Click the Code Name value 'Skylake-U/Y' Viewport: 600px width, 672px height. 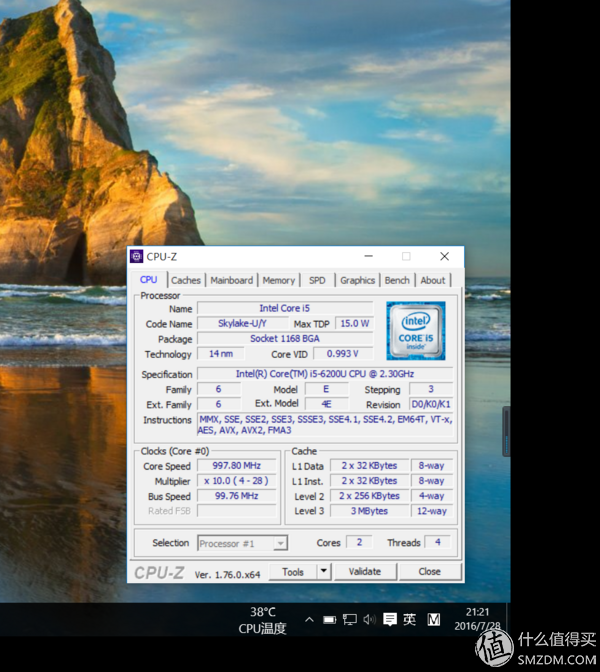click(243, 323)
